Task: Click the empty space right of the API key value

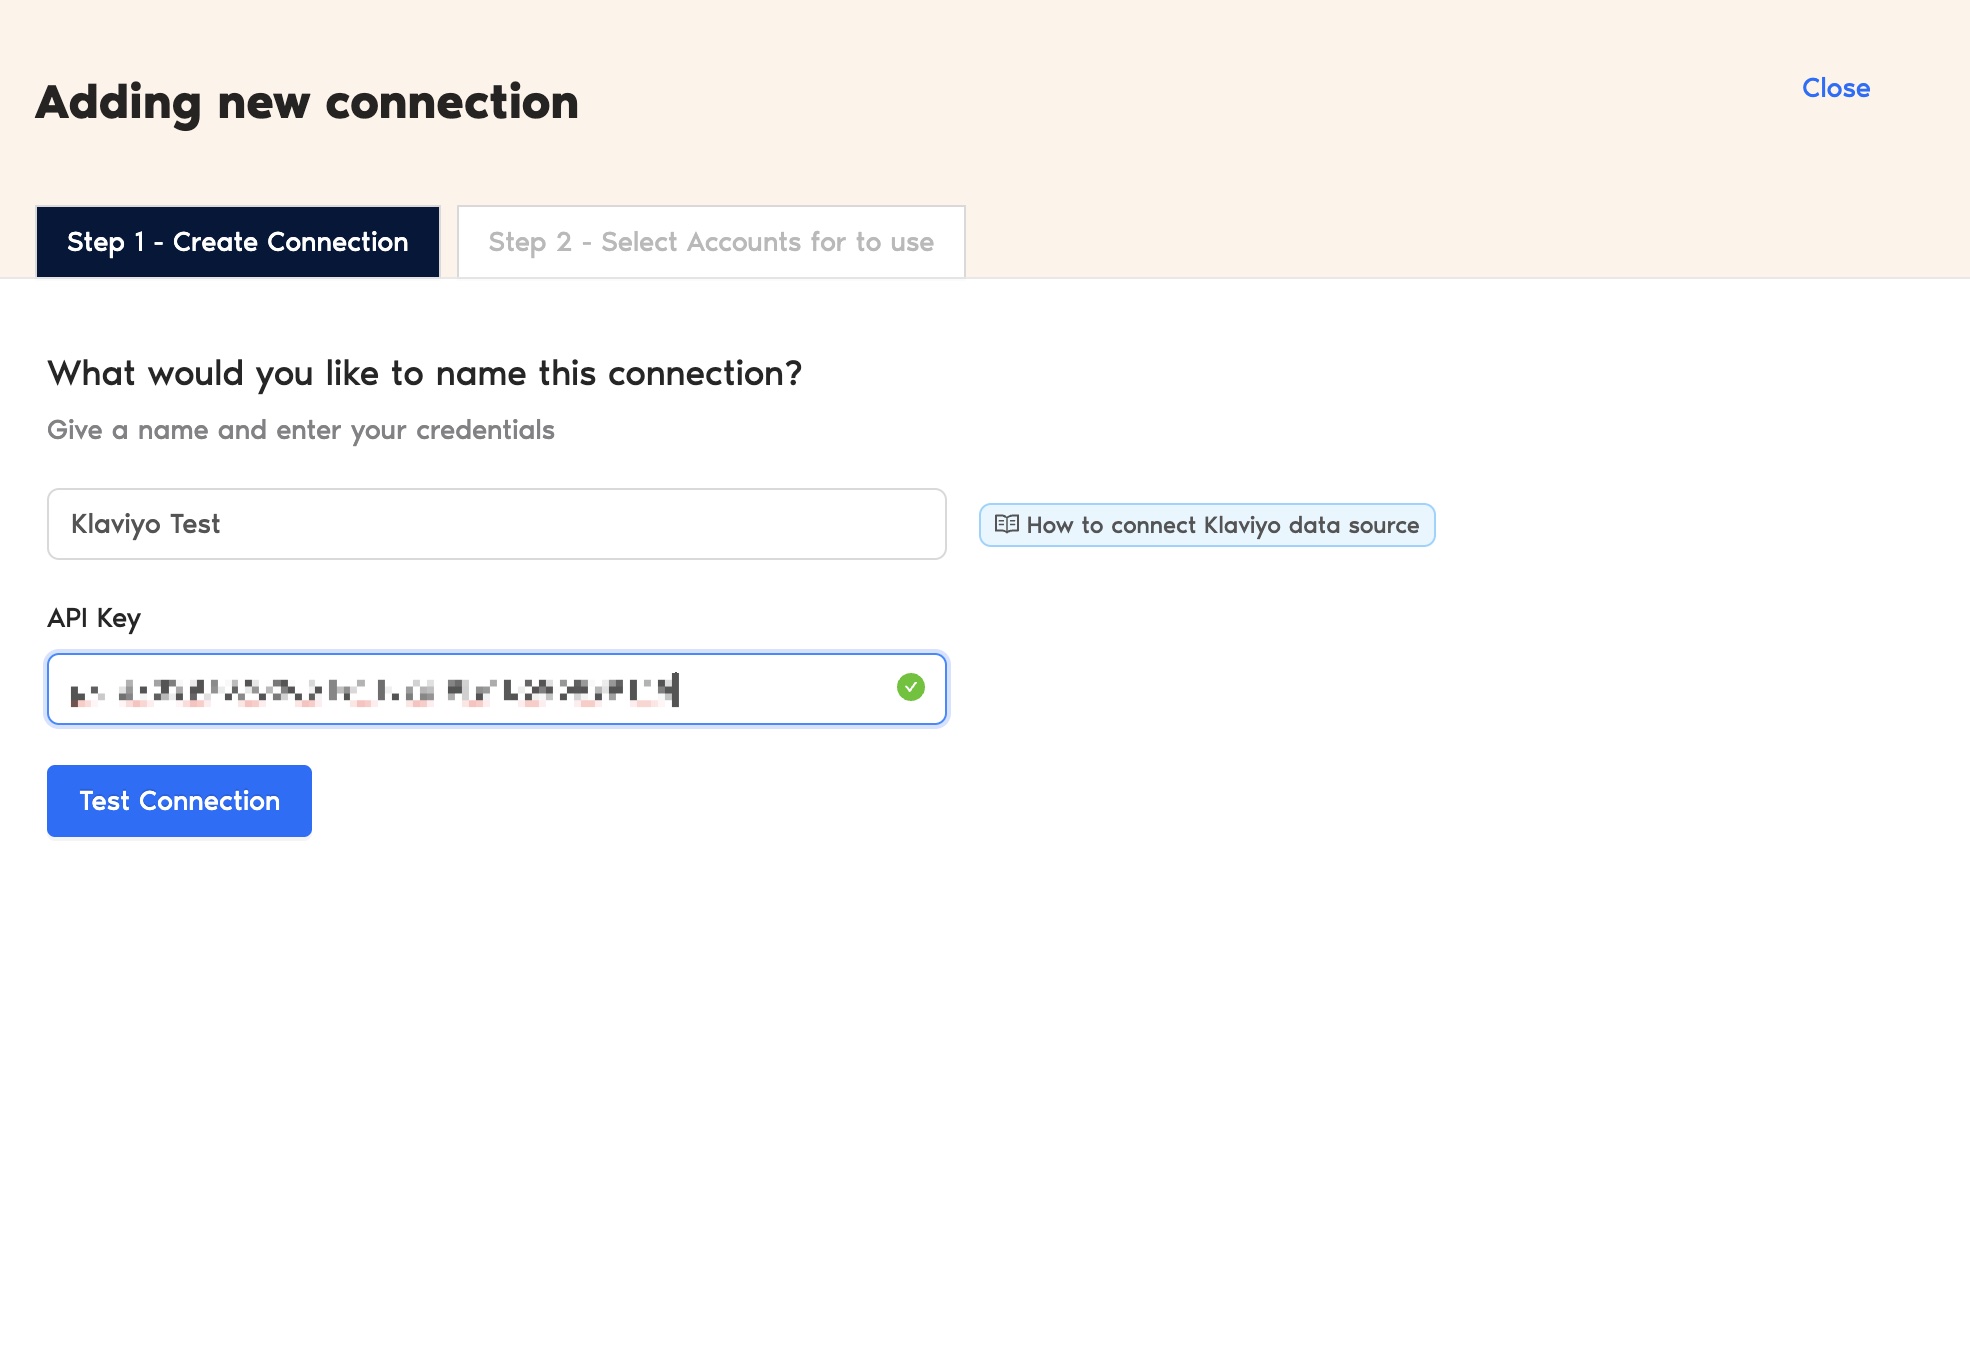Action: pyautogui.click(x=785, y=689)
